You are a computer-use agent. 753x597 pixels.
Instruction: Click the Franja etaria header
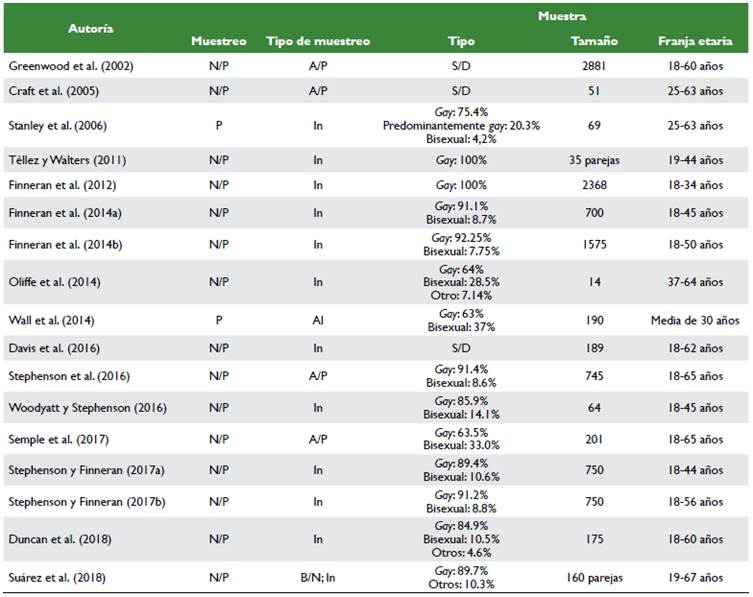[x=698, y=41]
